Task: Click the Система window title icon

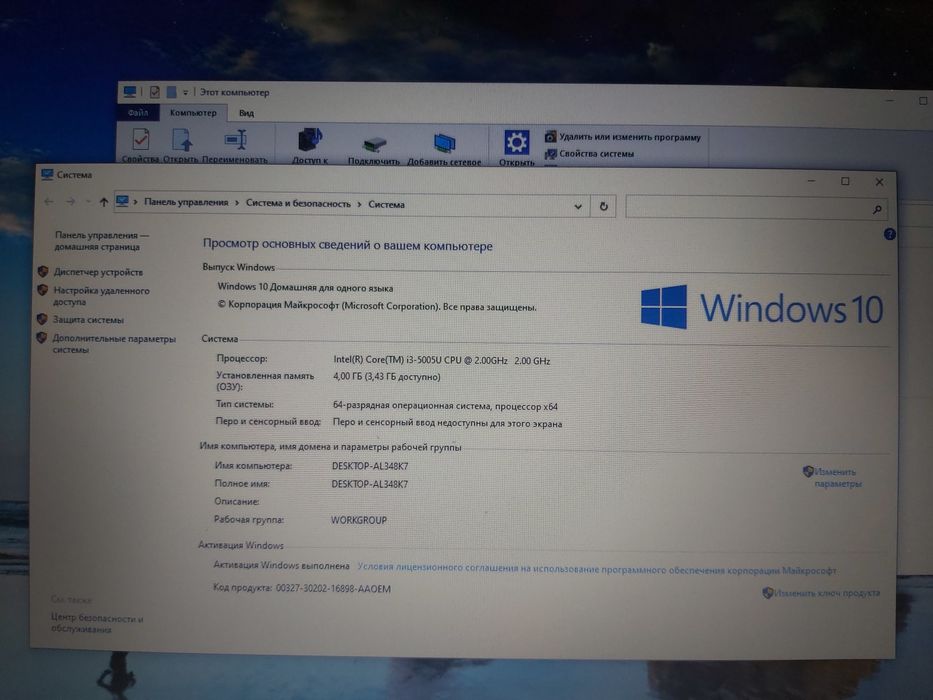Action: [x=47, y=174]
